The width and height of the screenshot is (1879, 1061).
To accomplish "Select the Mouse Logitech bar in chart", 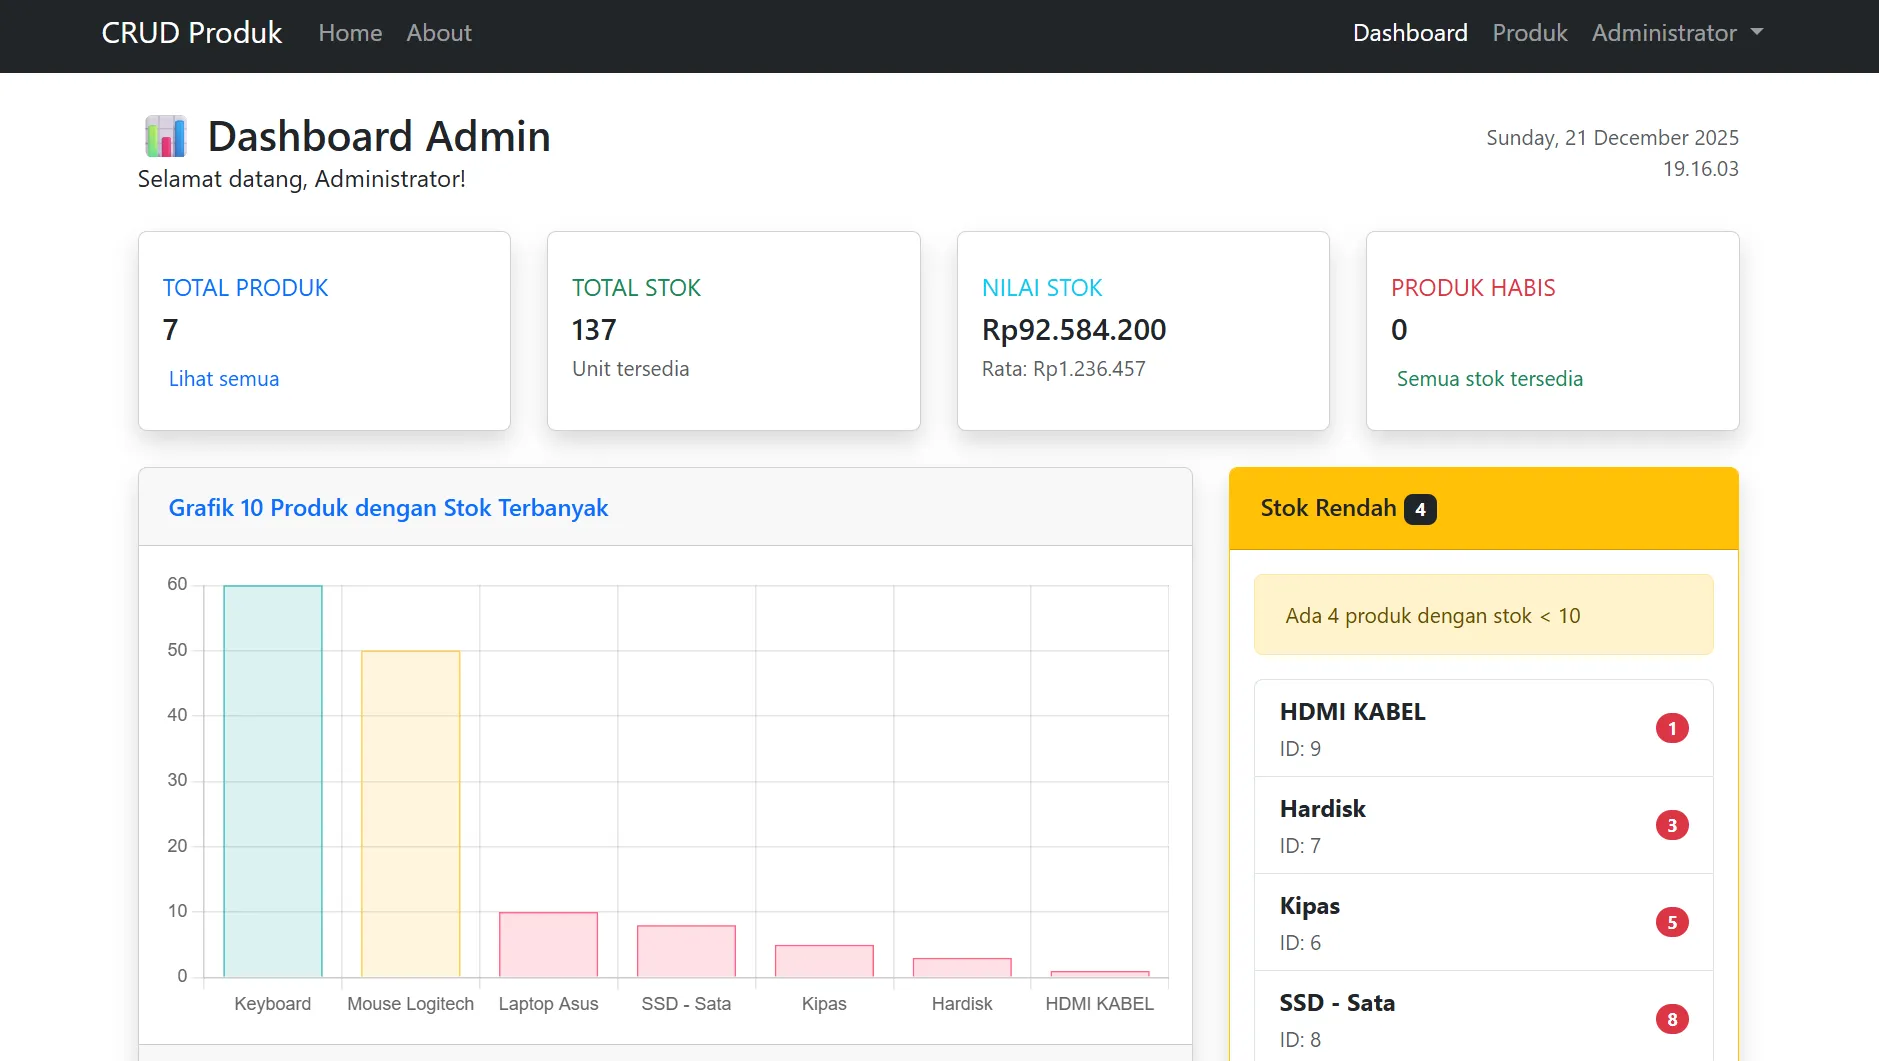I will 410,813.
